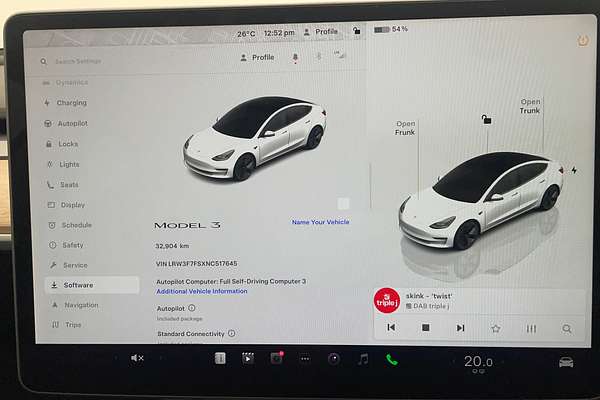Open the music note app icon
Screen dimensions: 600x400
pyautogui.click(x=363, y=359)
